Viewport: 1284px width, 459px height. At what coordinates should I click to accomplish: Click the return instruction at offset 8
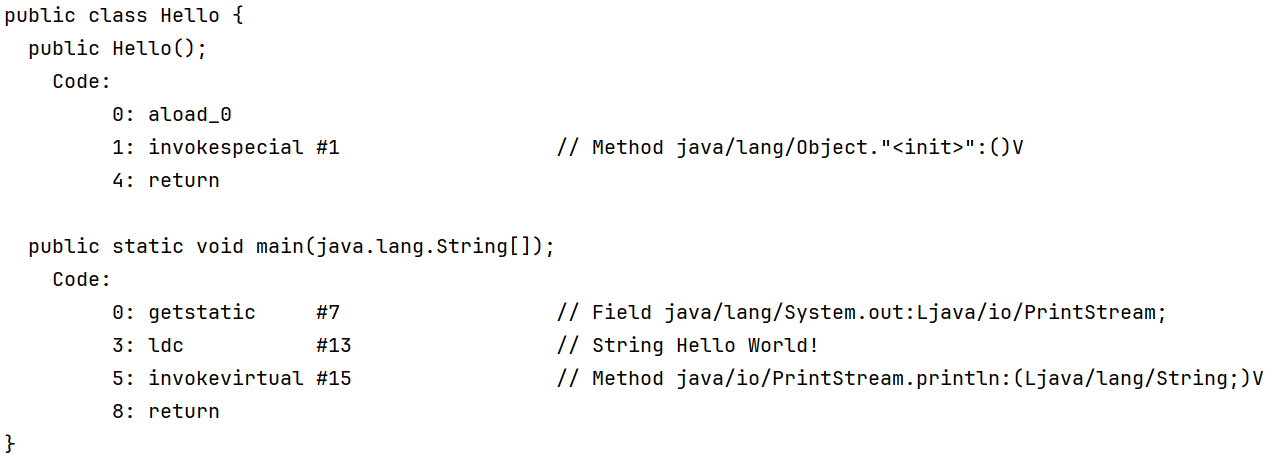[x=183, y=411]
